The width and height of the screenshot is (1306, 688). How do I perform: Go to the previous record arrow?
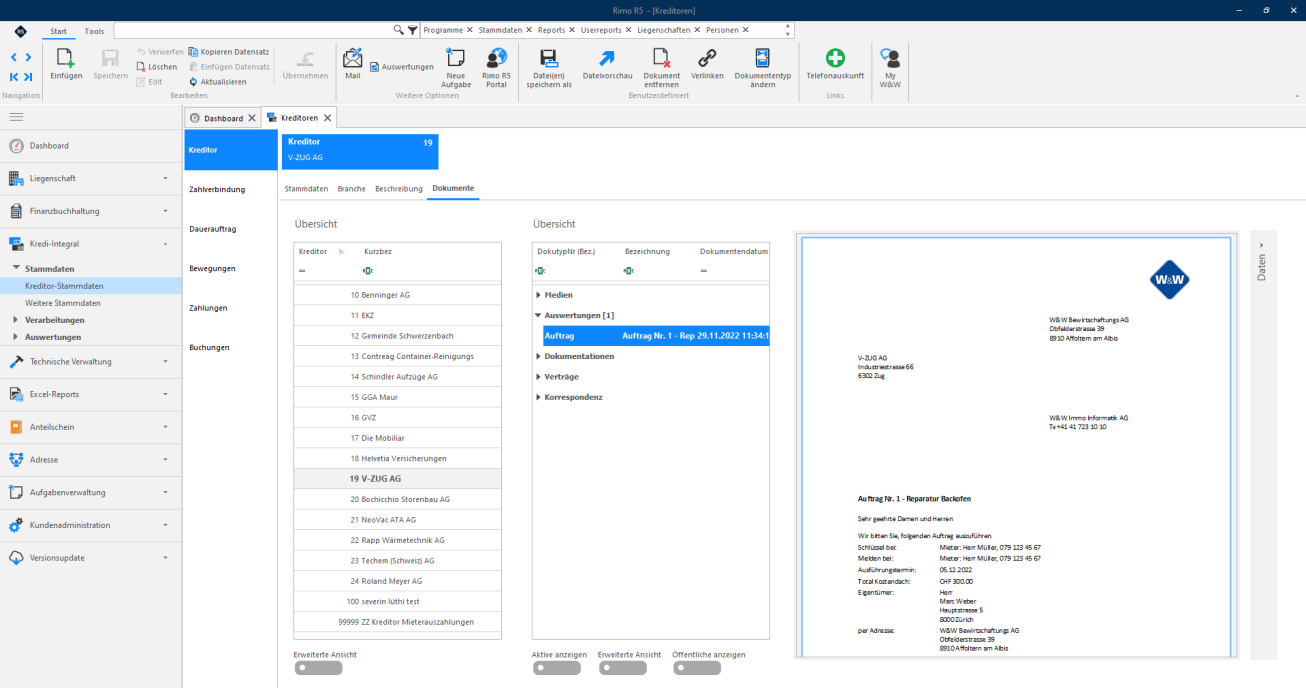point(14,58)
